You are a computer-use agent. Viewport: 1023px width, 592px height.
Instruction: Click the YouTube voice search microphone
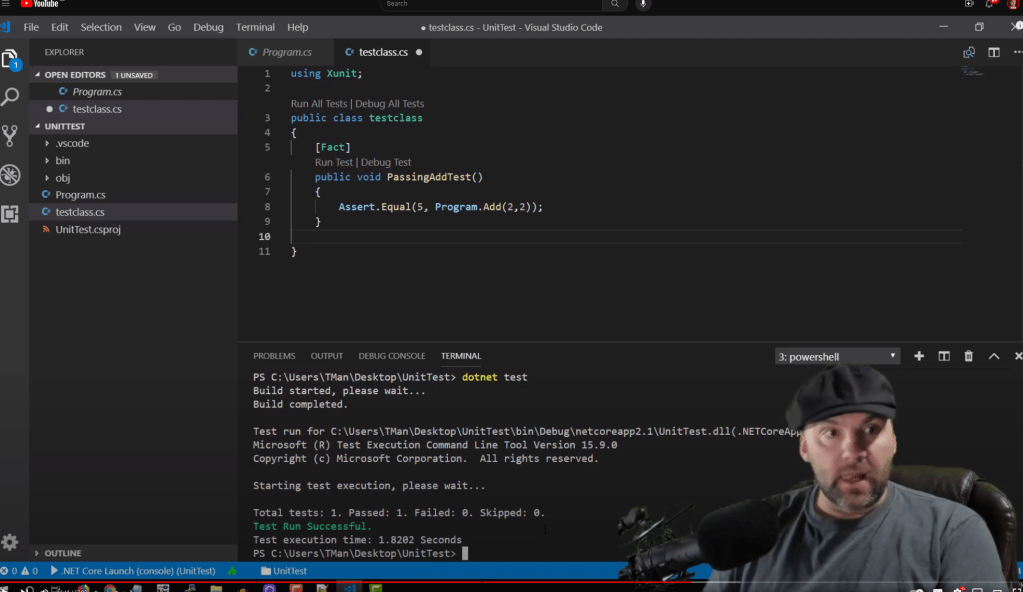point(643,4)
